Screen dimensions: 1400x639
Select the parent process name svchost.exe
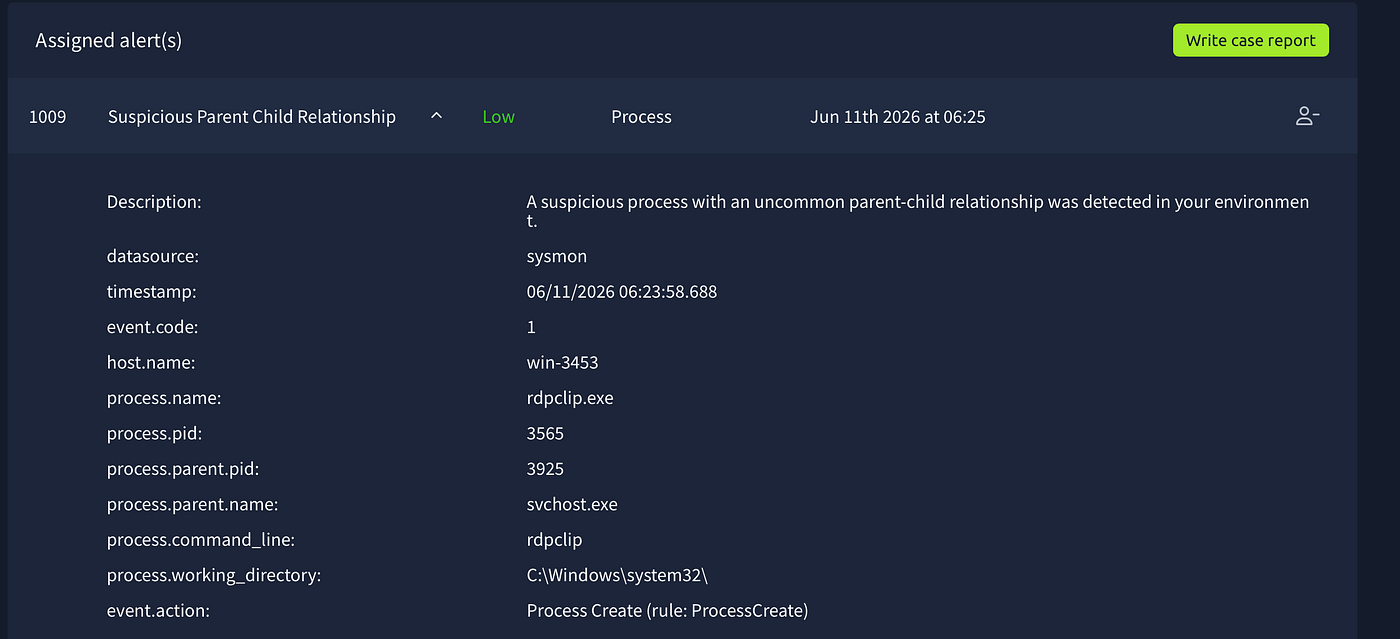click(x=572, y=504)
